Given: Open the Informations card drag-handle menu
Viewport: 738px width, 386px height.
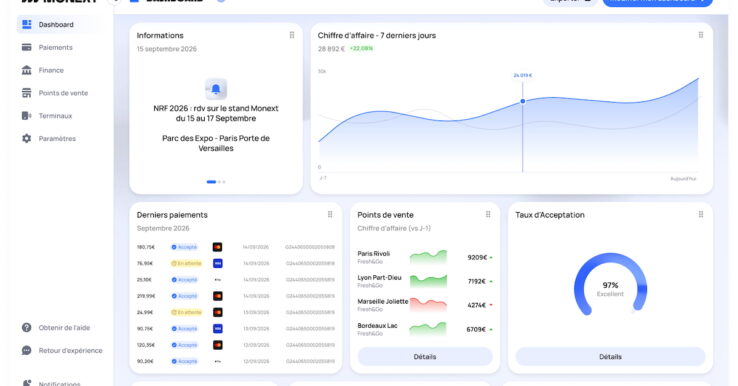Looking at the screenshot, I should (x=292, y=35).
